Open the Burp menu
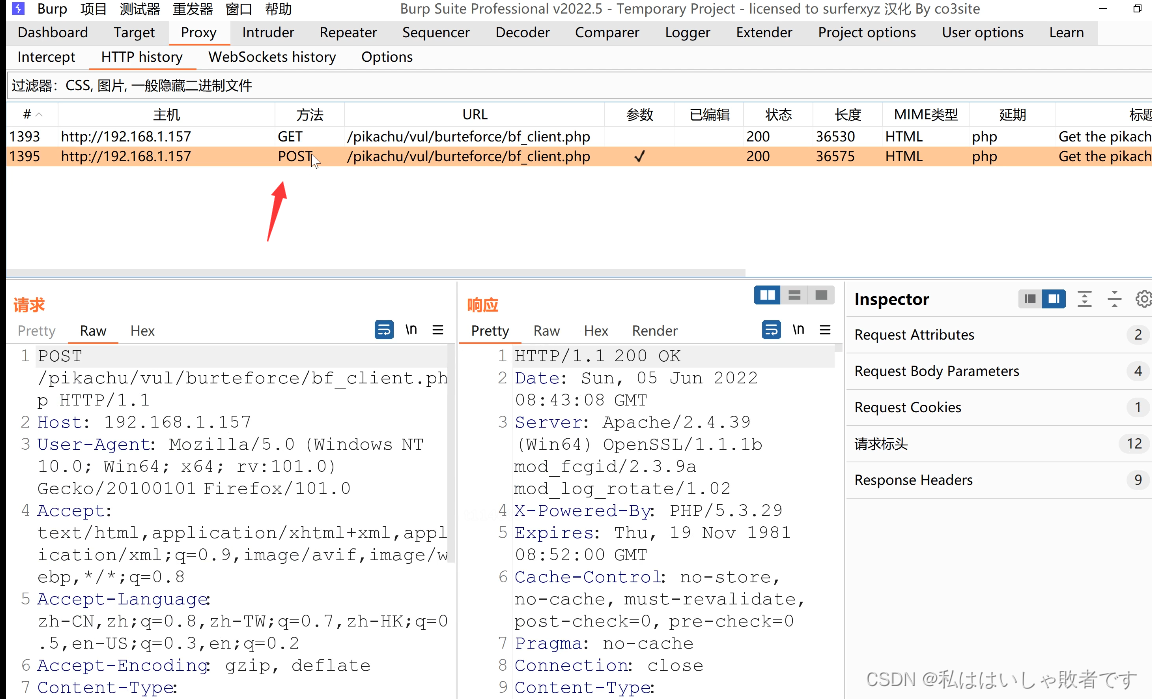This screenshot has height=699, width=1152. [52, 9]
